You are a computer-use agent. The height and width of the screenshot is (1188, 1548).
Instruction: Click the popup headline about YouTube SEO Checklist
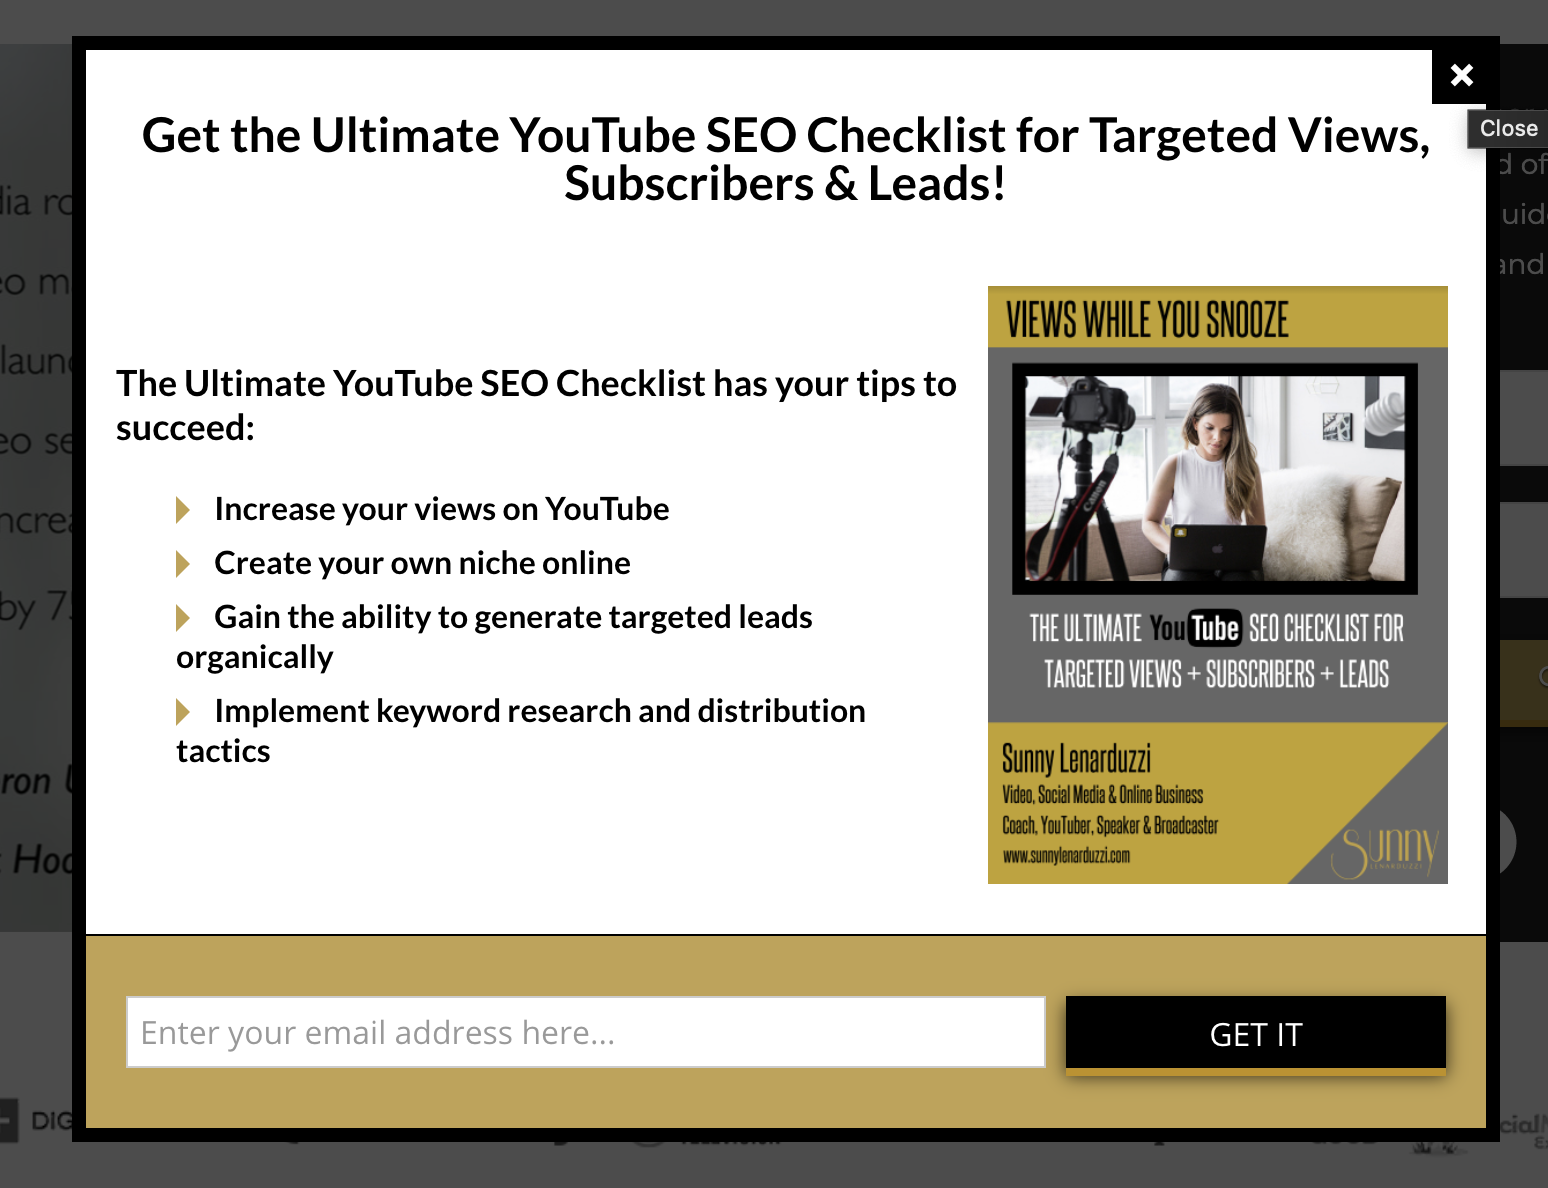[786, 159]
